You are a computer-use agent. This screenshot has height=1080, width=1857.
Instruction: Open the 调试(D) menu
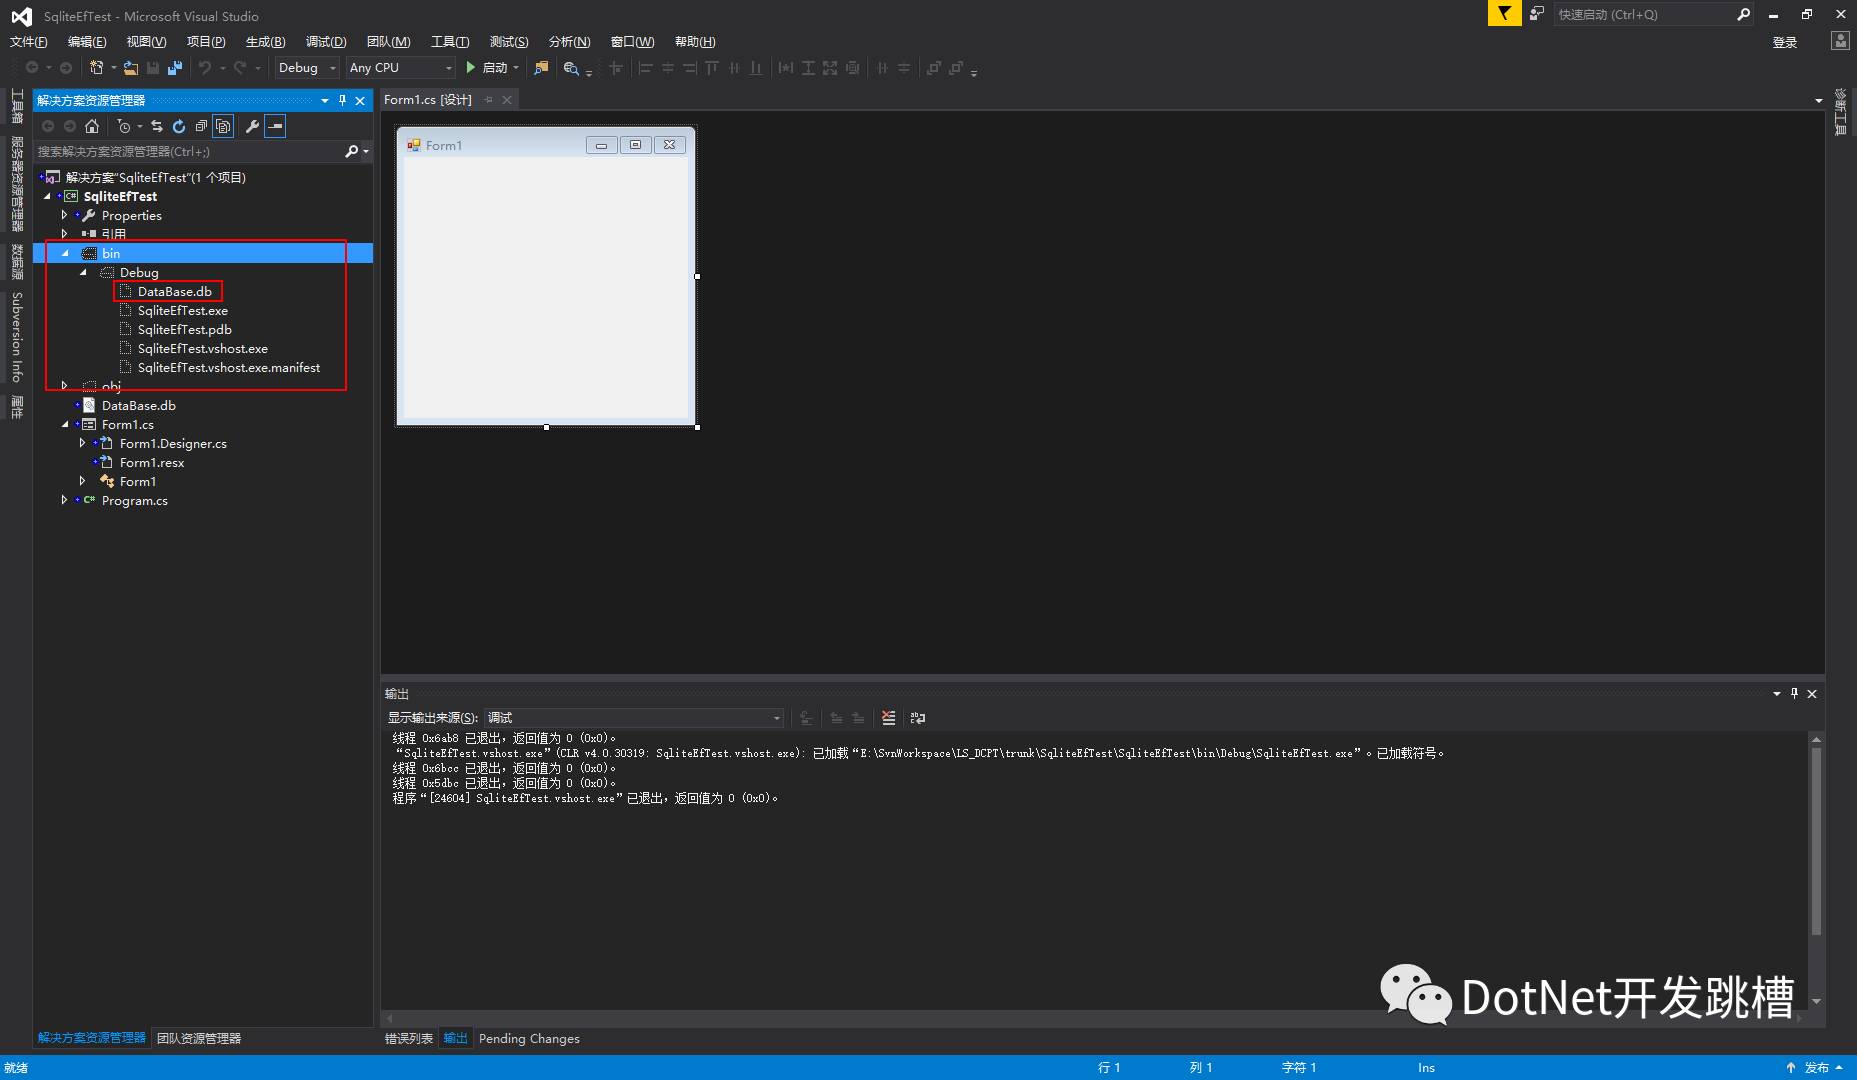pos(326,42)
